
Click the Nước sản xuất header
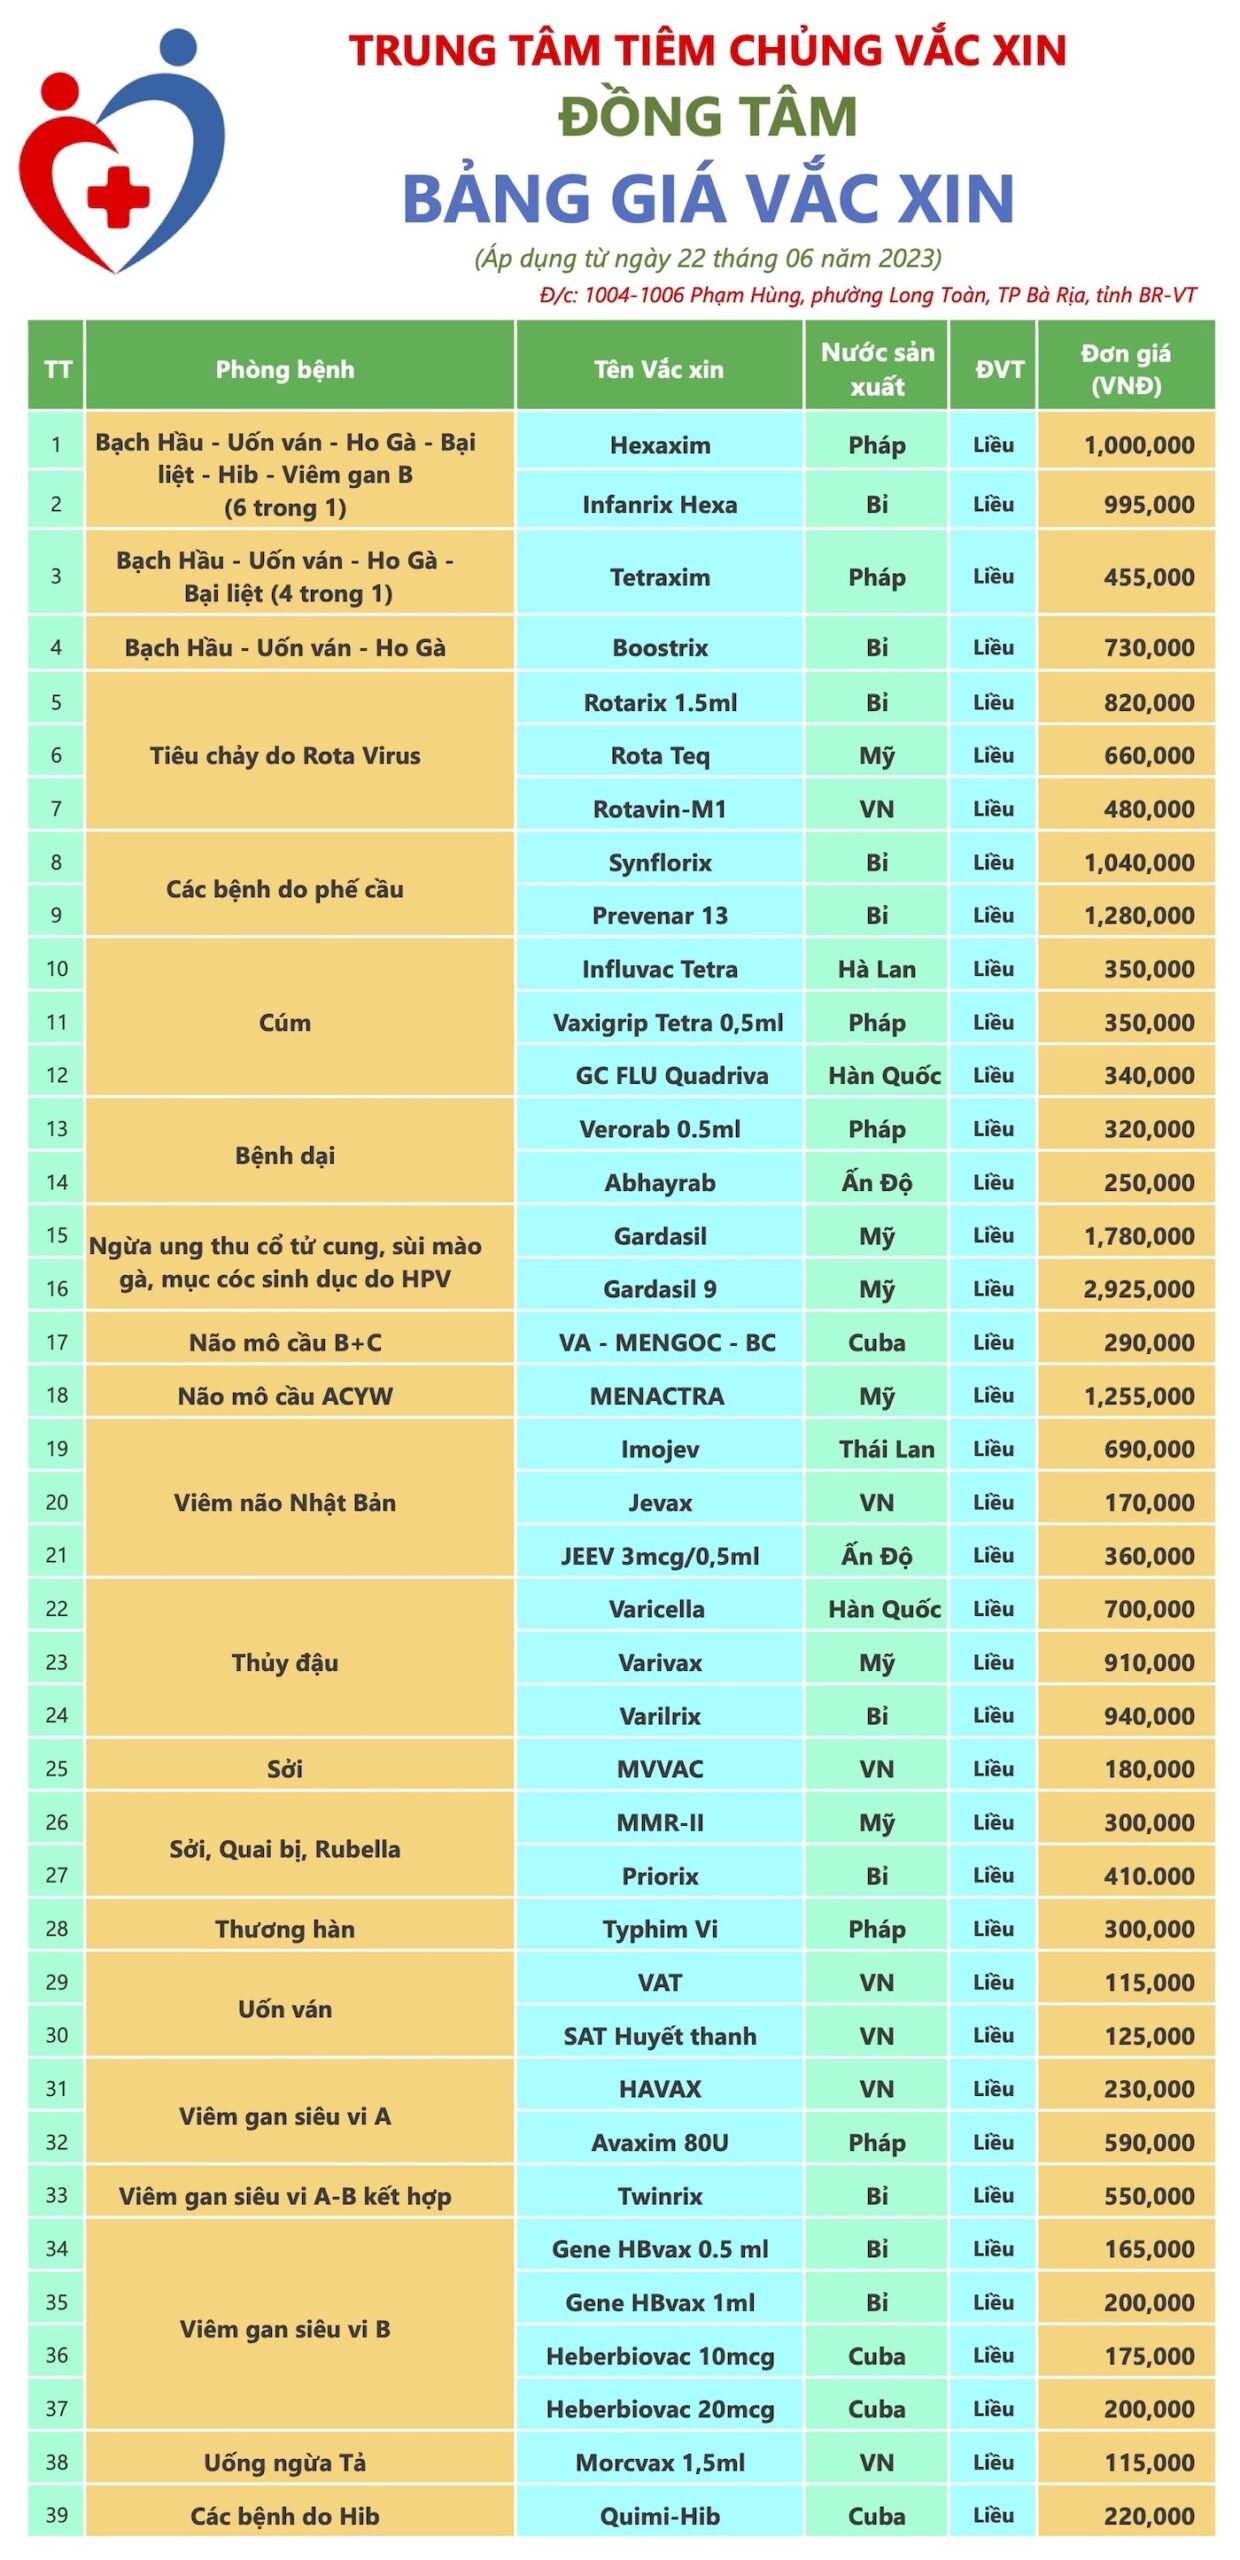[876, 369]
